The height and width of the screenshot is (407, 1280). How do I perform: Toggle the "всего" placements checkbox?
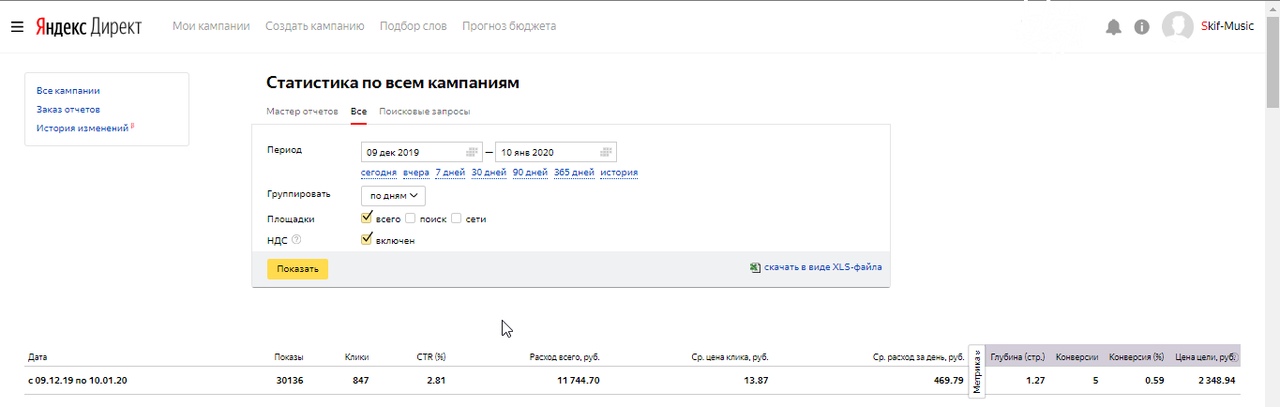367,218
